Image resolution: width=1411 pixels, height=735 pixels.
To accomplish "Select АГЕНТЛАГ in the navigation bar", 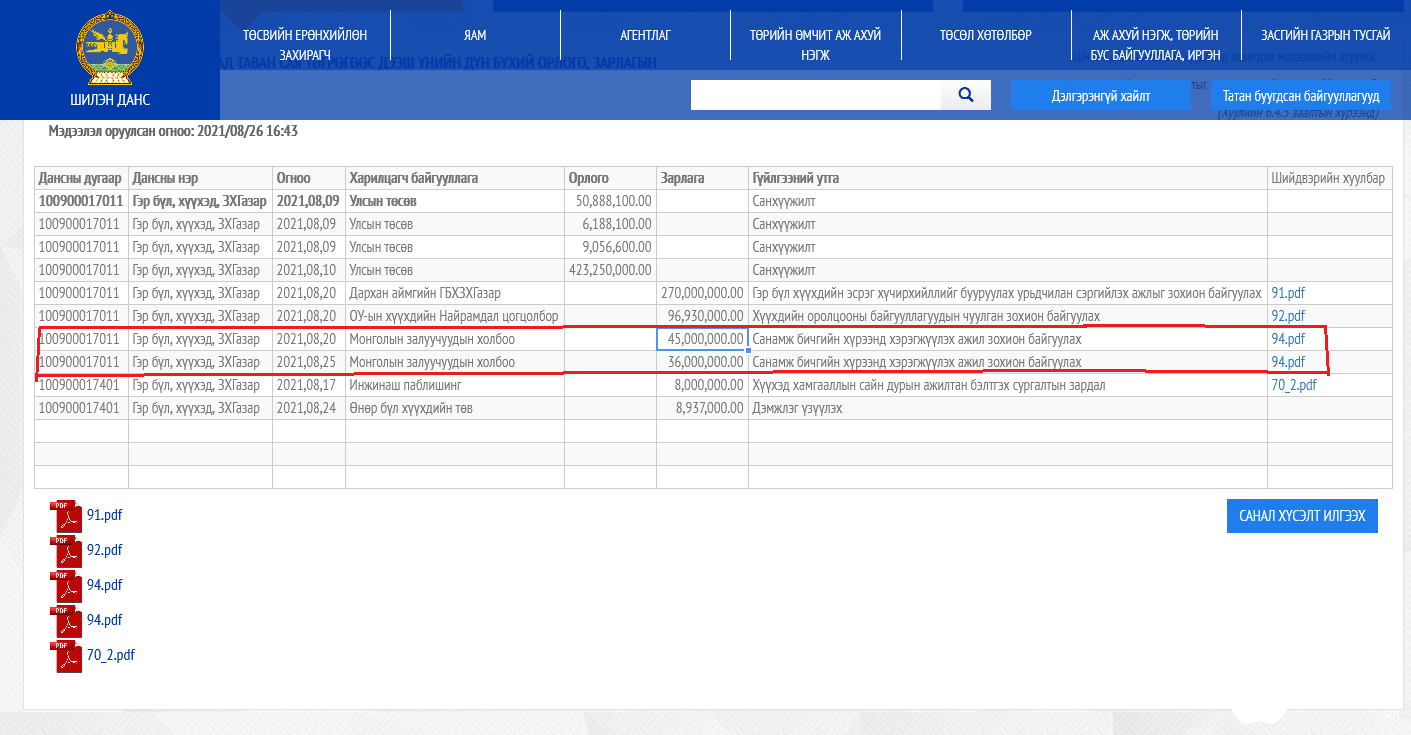I will [645, 35].
